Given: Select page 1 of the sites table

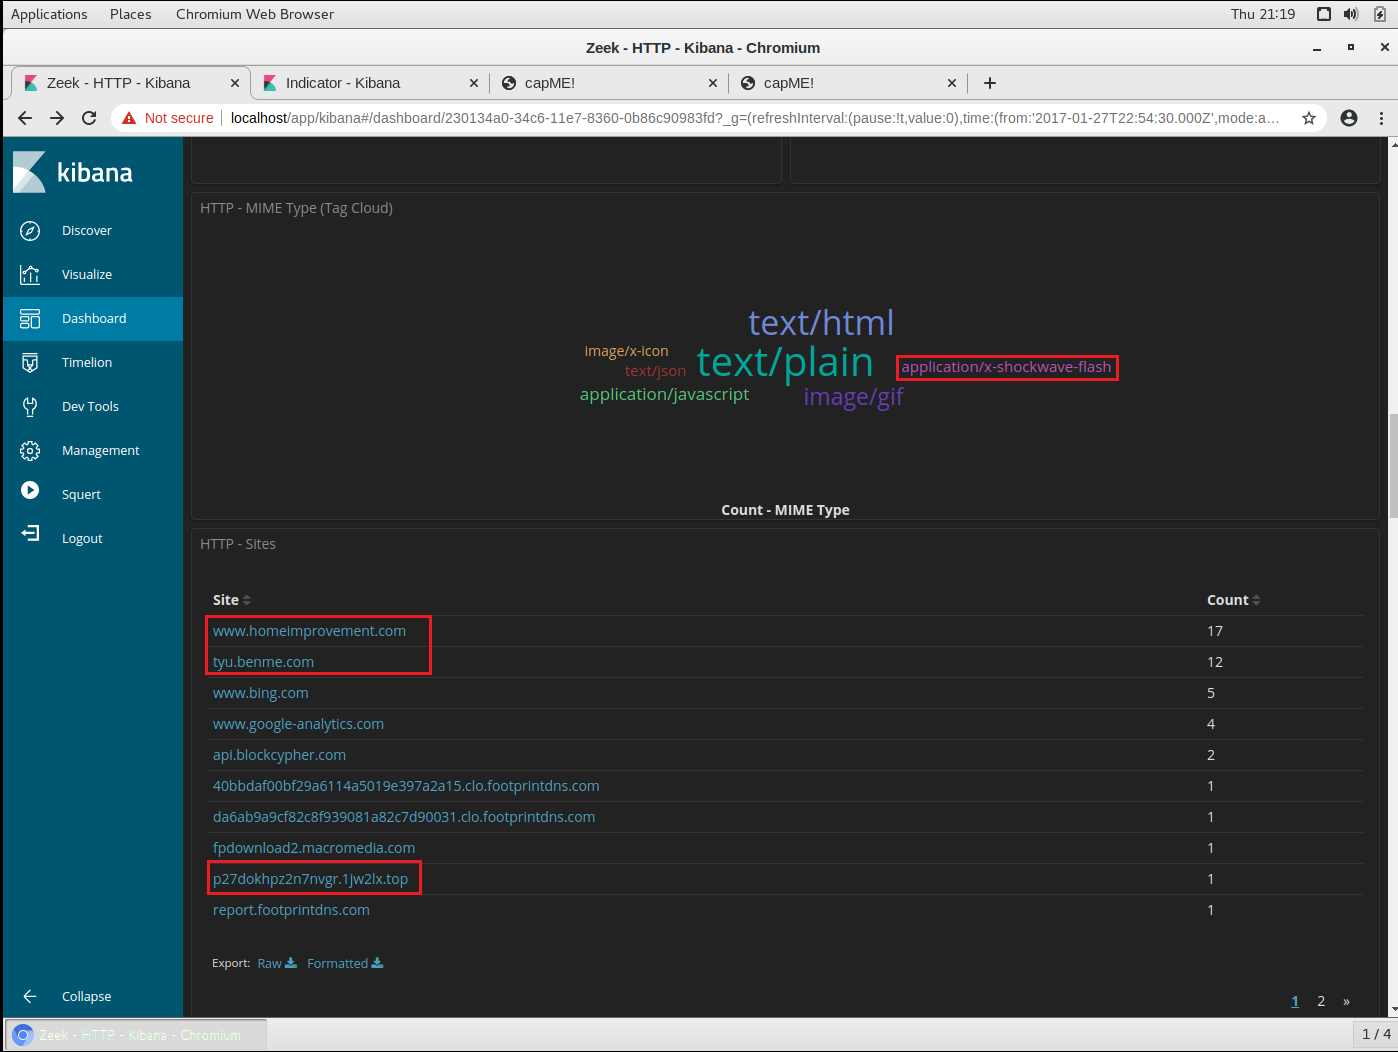Looking at the screenshot, I should (x=1295, y=1001).
